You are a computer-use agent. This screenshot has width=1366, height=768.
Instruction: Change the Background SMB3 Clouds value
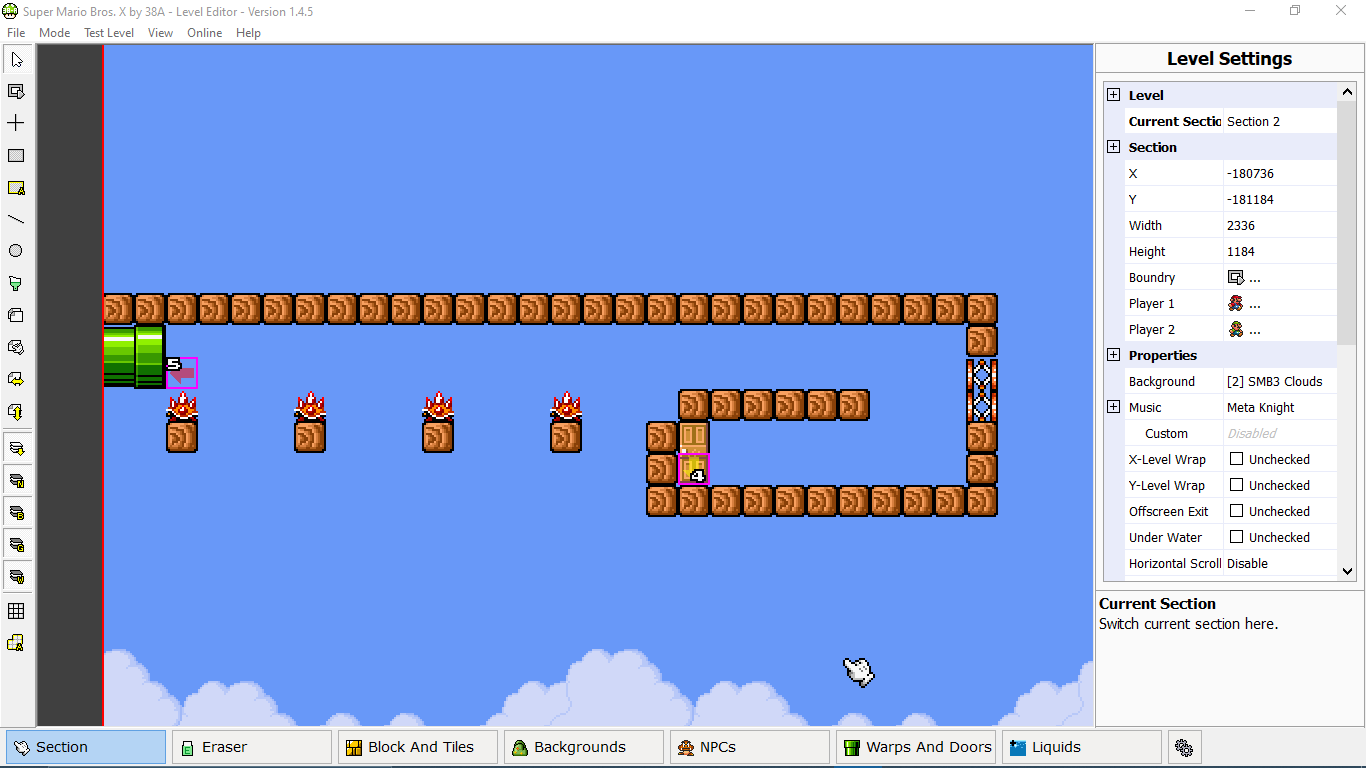point(1280,381)
